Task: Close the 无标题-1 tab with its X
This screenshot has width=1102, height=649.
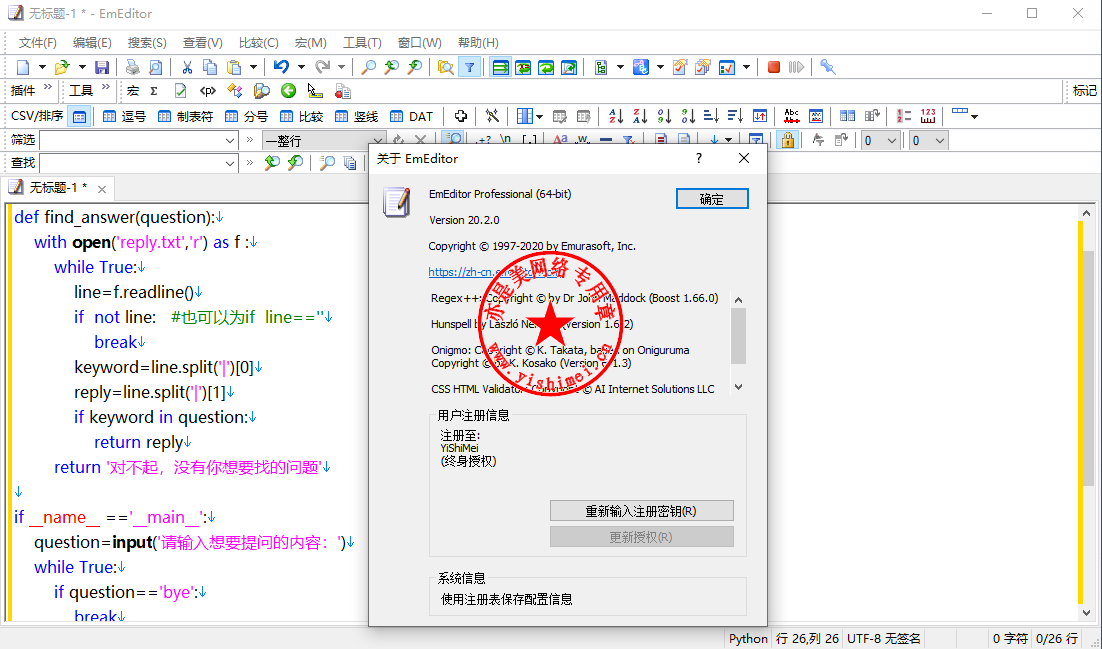Action: 102,188
